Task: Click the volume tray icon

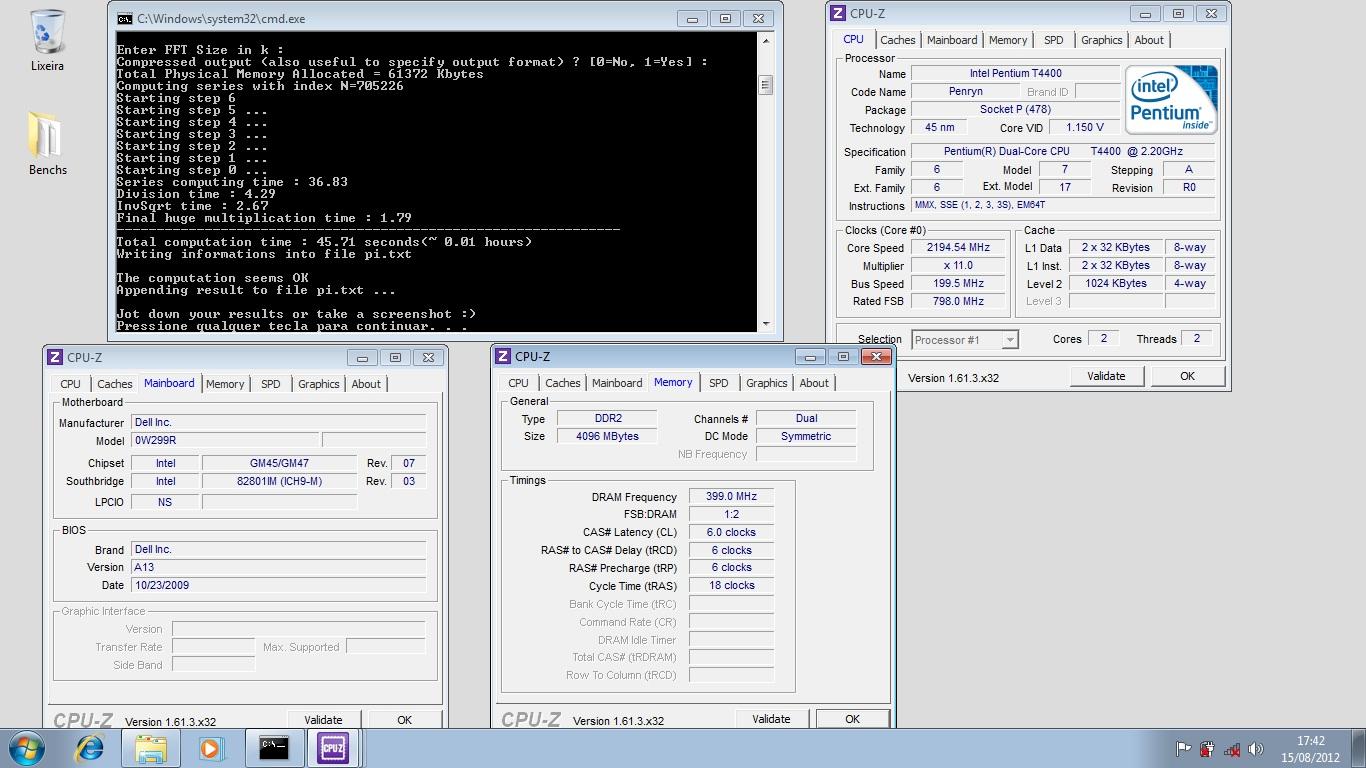Action: tap(1256, 749)
